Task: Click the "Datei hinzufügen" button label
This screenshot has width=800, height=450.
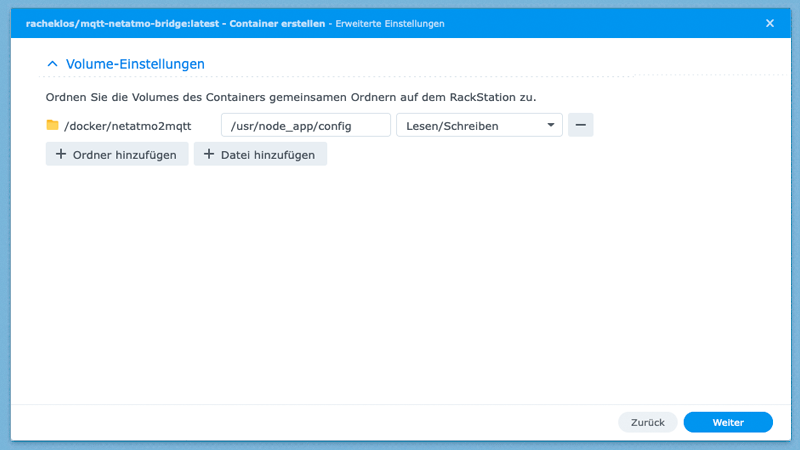Action: (x=268, y=155)
